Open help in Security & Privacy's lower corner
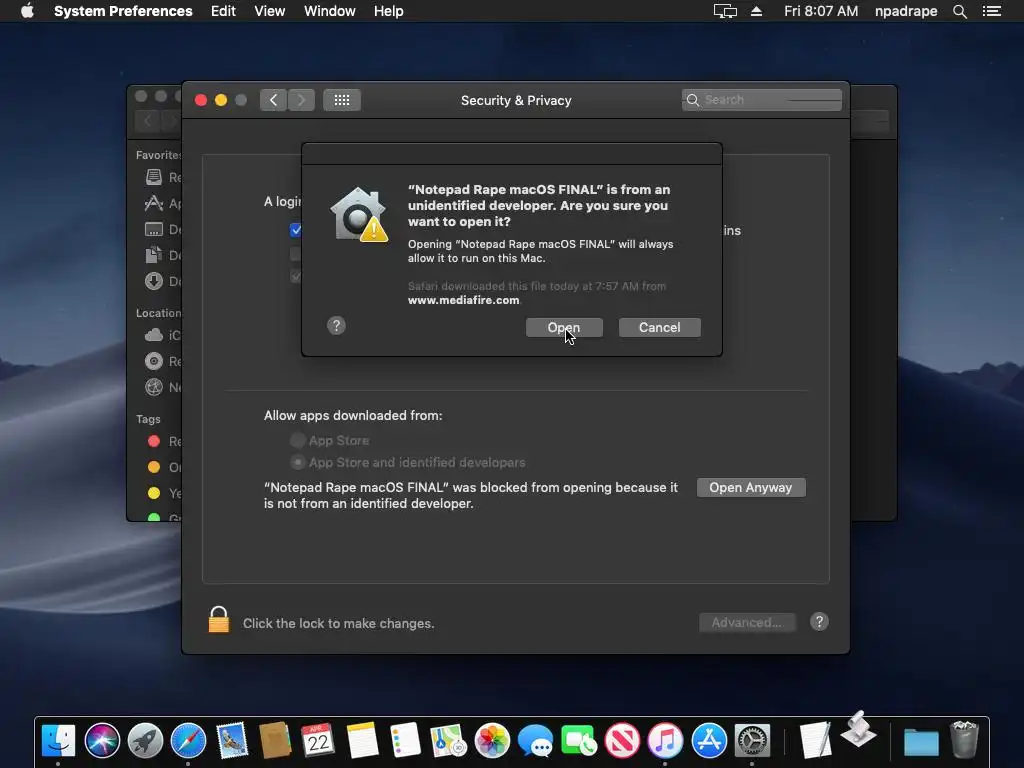The image size is (1024, 768). coord(819,622)
